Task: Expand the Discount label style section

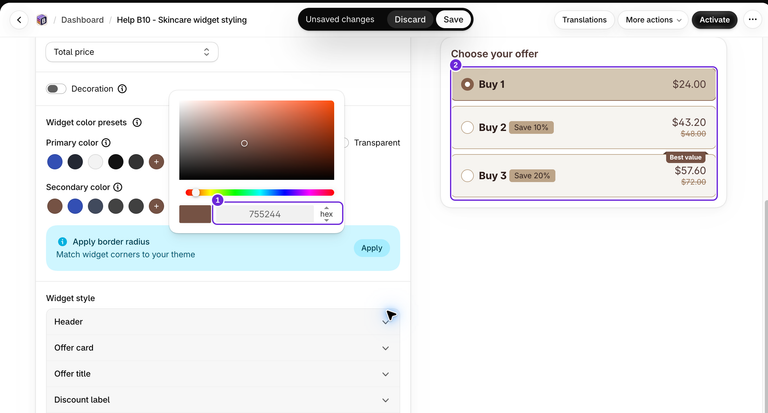Action: pyautogui.click(x=223, y=400)
